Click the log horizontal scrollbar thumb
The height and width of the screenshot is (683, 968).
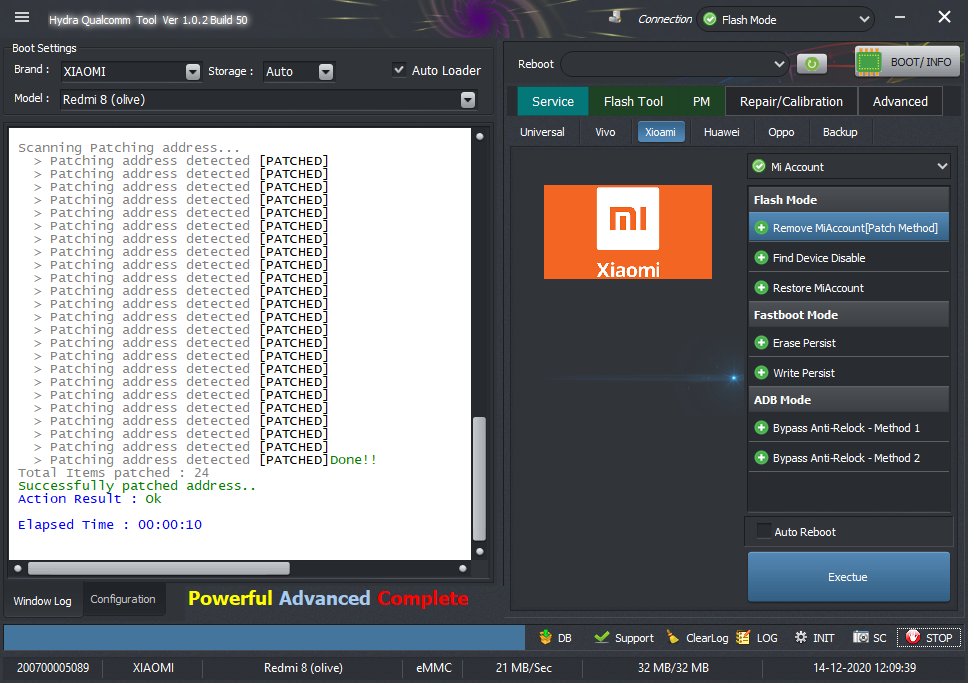pyautogui.click(x=159, y=568)
